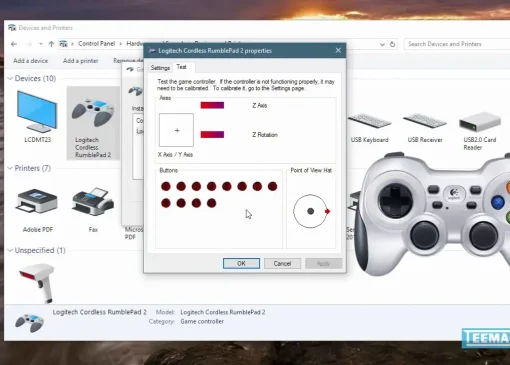Click the Up arrow in the navigation bar

51,44
